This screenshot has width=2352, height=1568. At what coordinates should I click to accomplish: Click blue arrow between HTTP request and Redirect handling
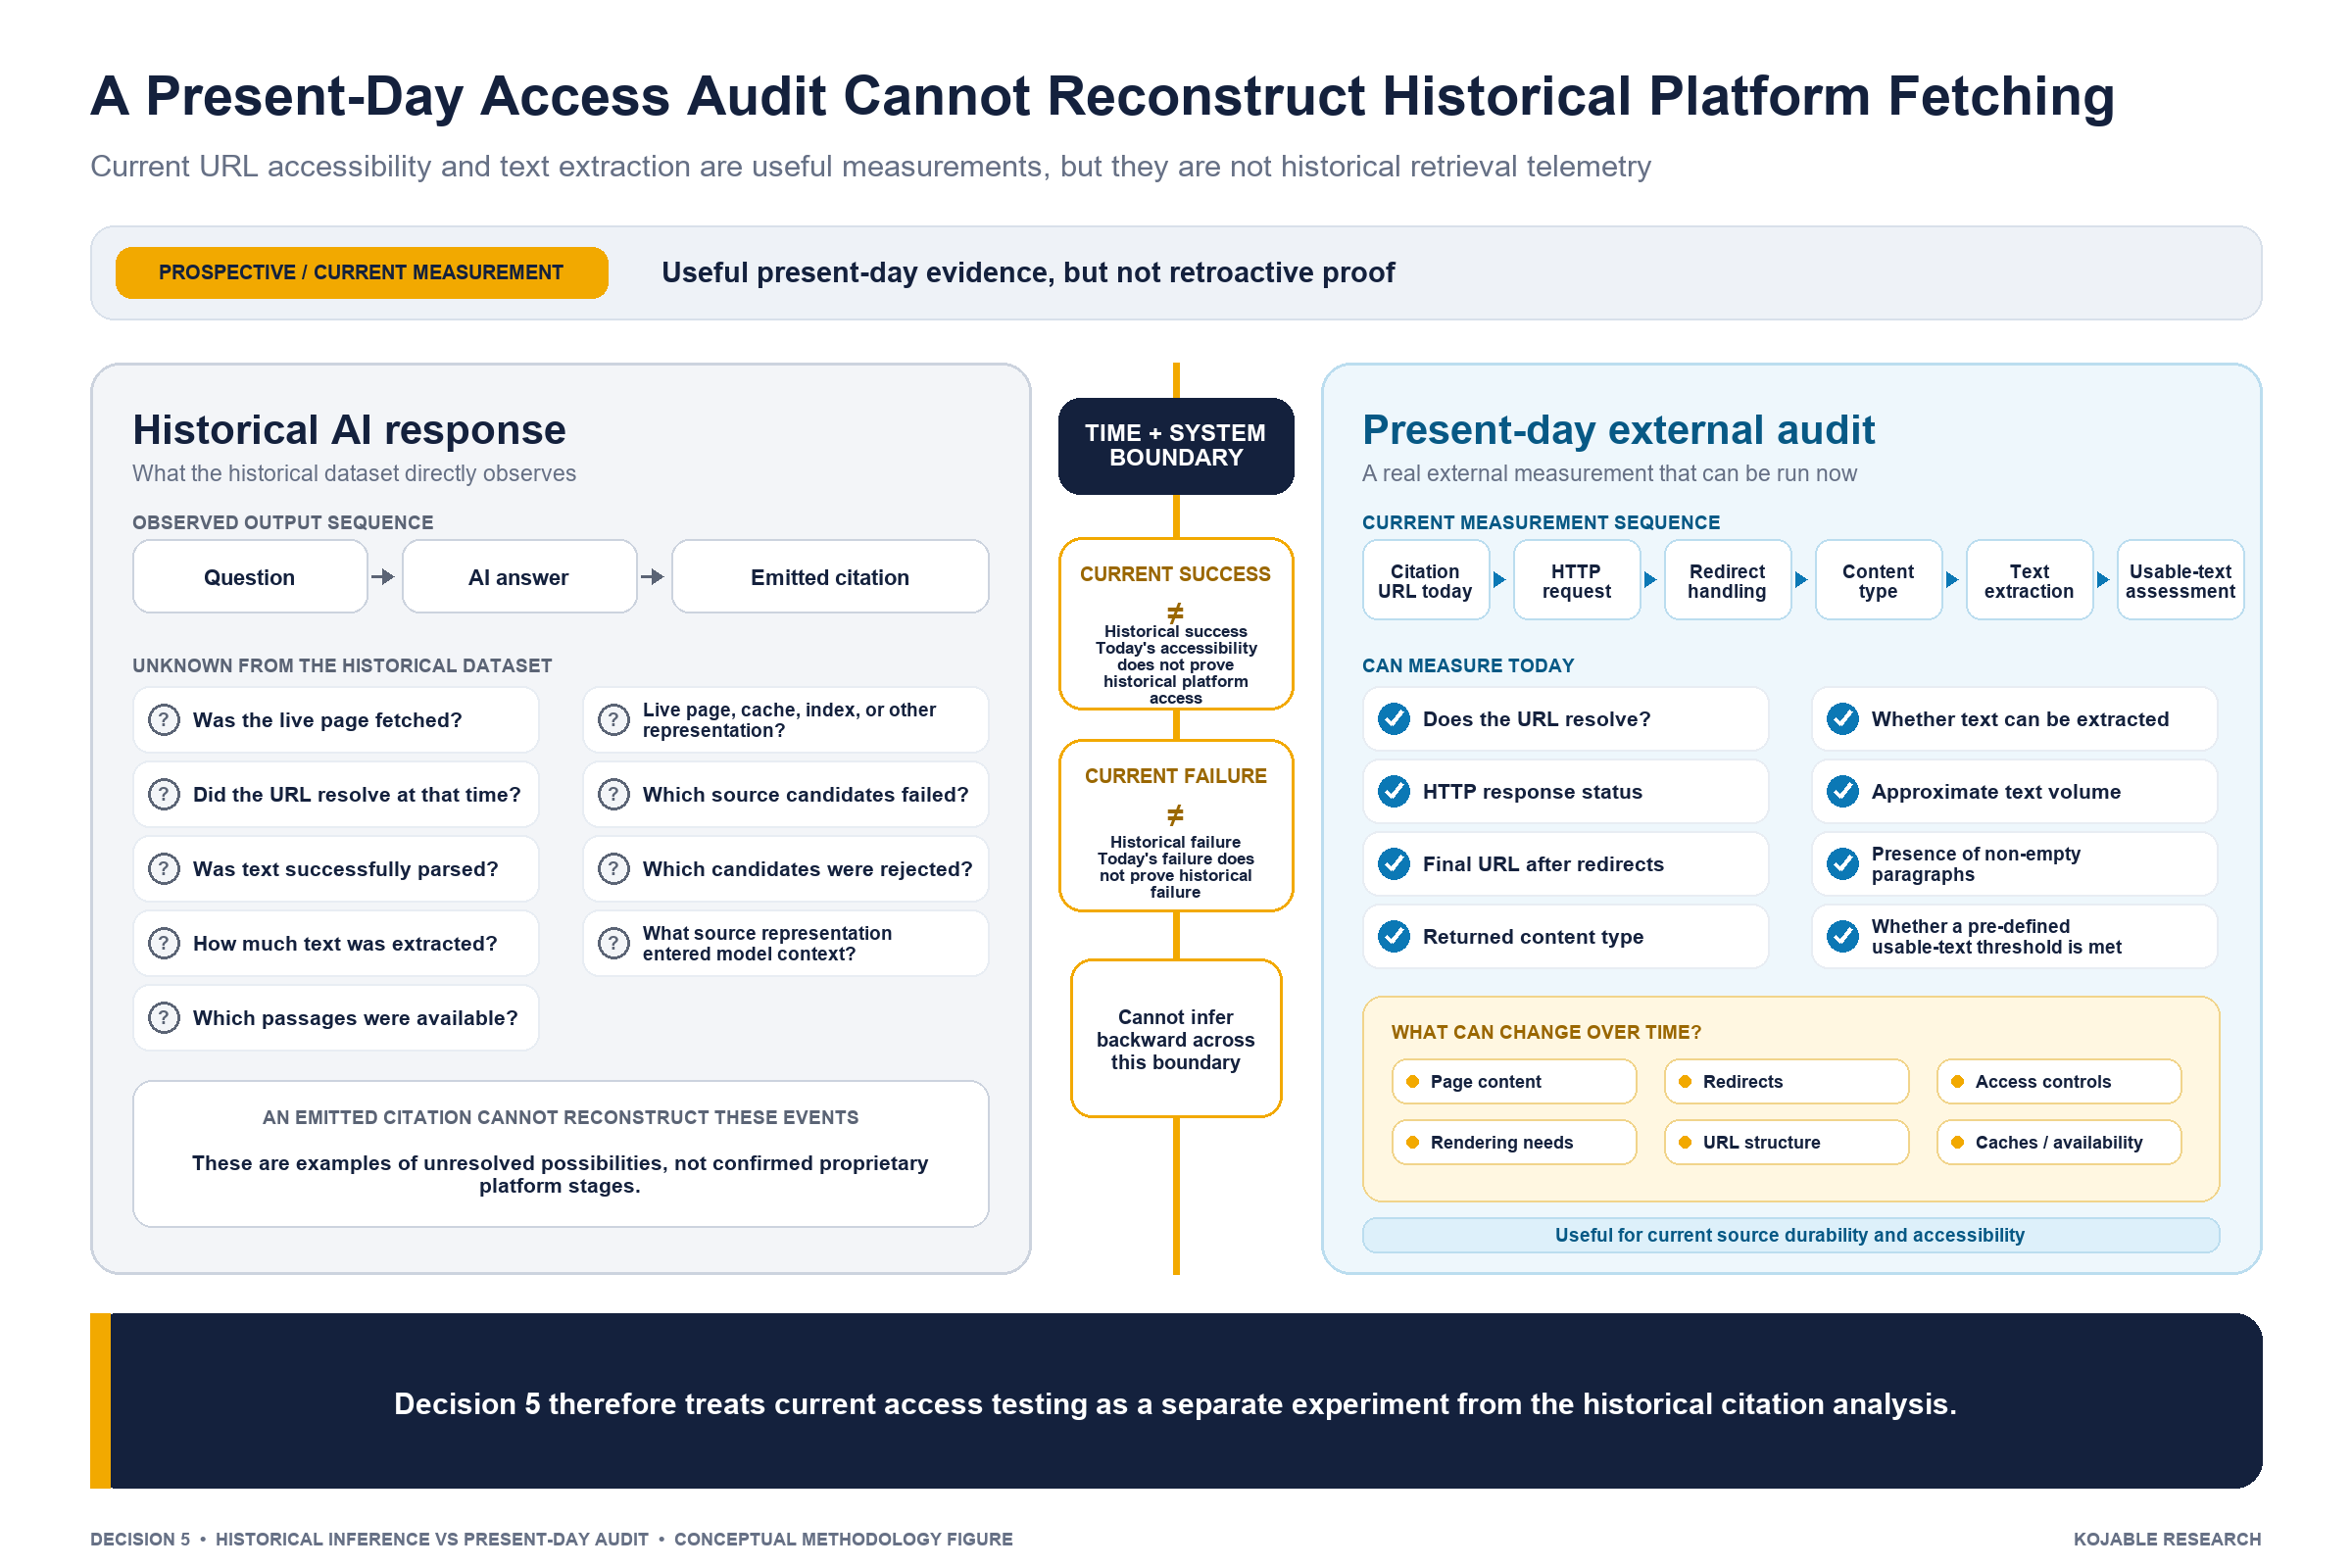click(1651, 580)
